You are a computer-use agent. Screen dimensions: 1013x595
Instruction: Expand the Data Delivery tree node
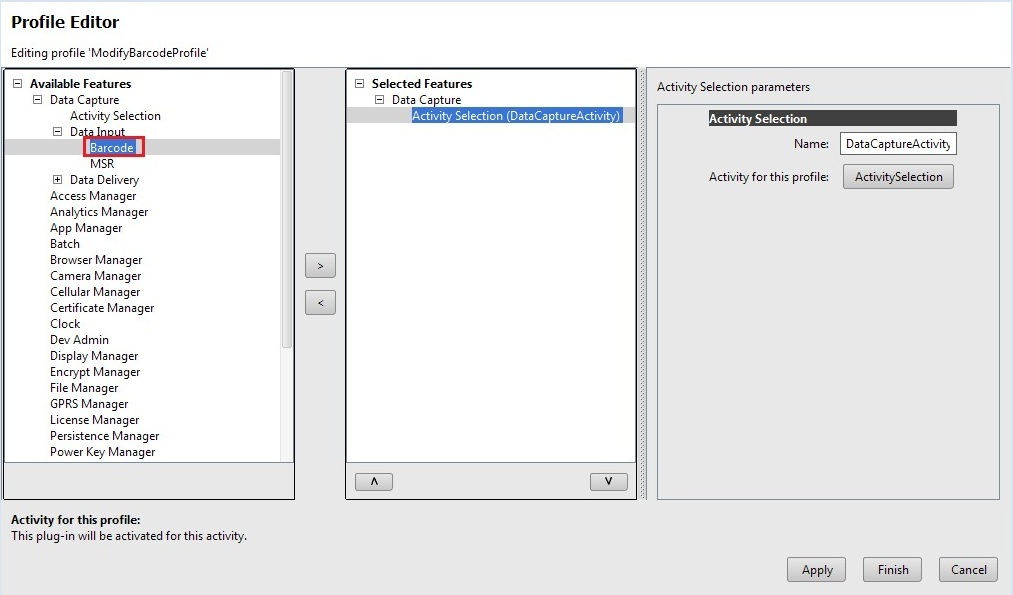point(57,180)
